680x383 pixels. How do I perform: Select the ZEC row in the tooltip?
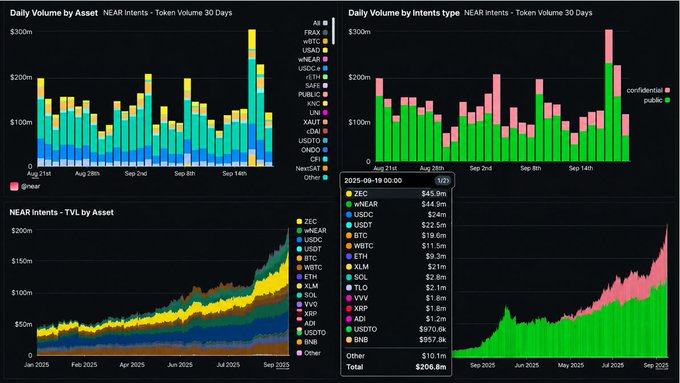396,193
